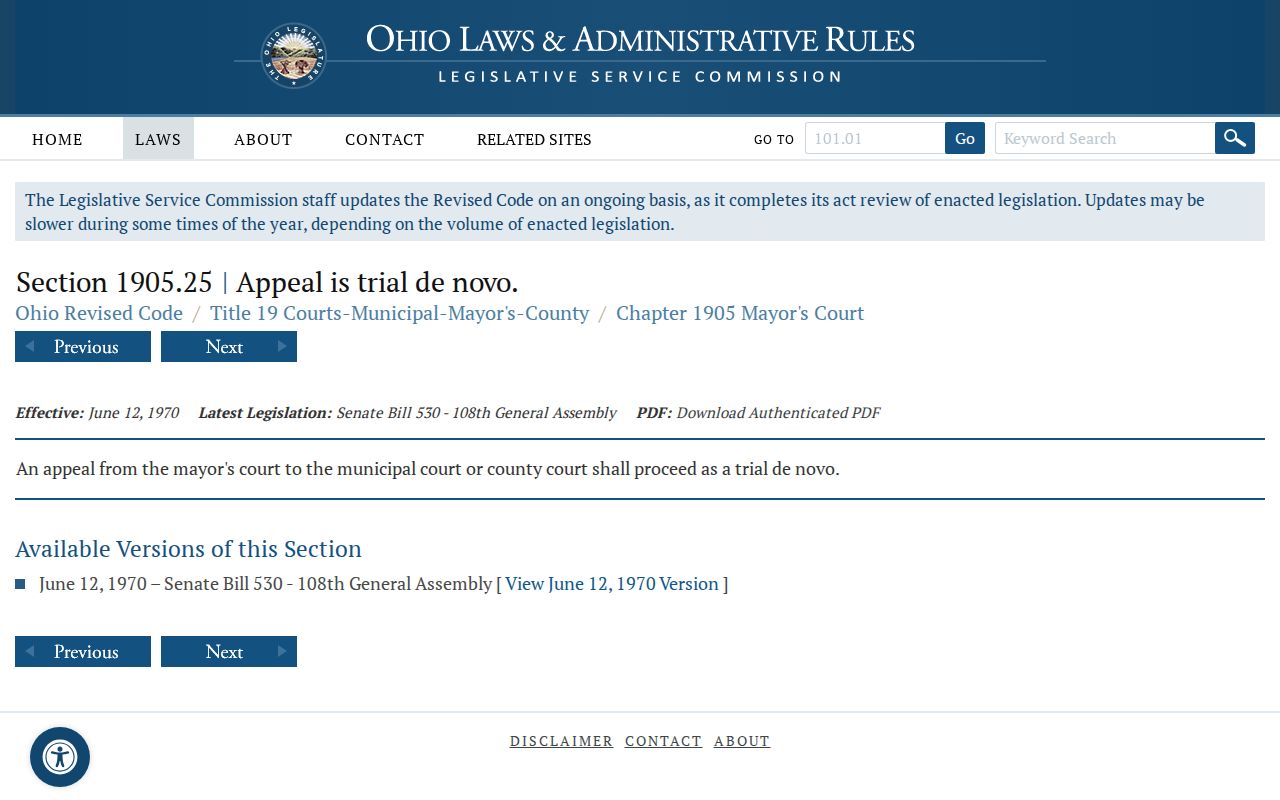Click Download Authenticated PDF

click(x=778, y=412)
